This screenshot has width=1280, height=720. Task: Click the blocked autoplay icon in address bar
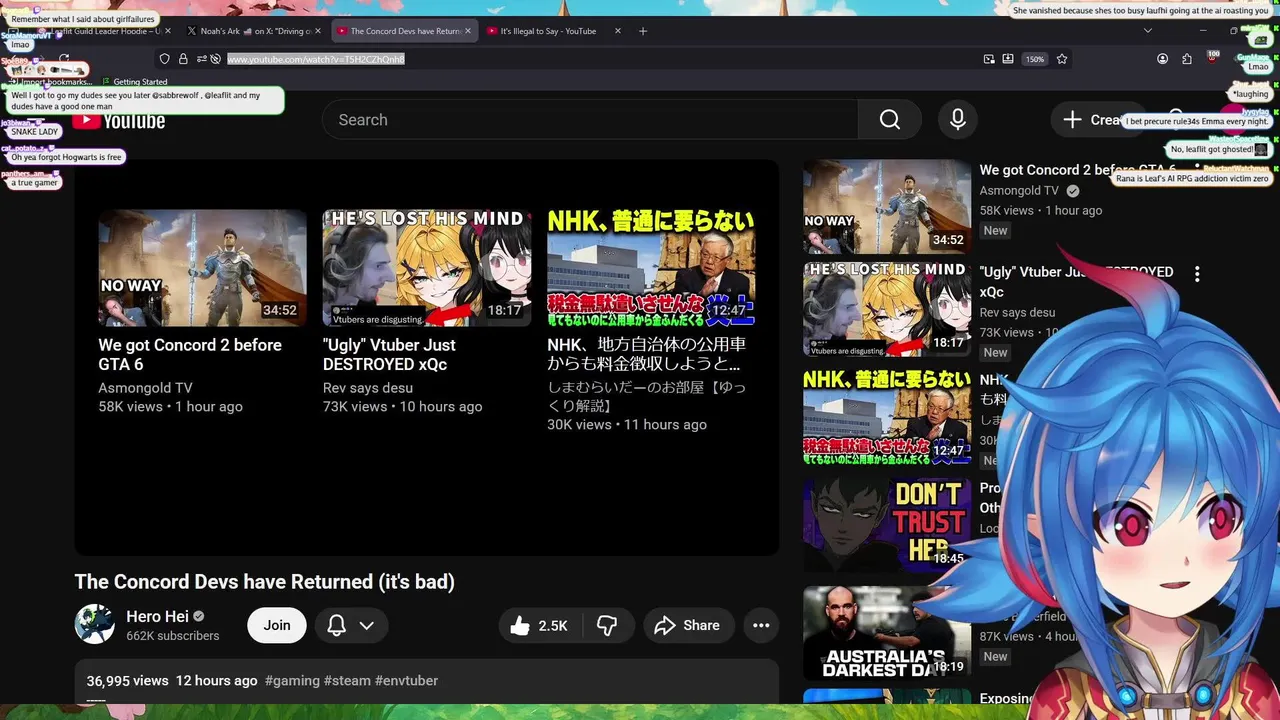[215, 59]
